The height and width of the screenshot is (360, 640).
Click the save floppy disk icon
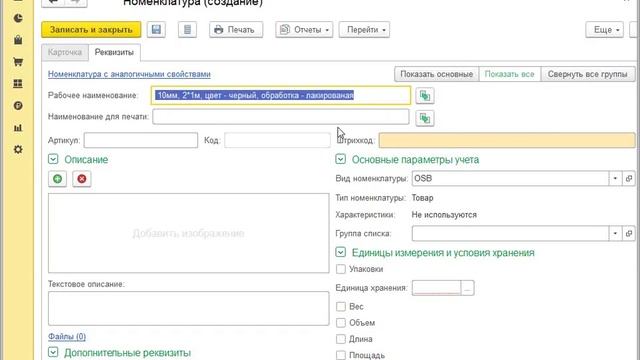point(156,30)
